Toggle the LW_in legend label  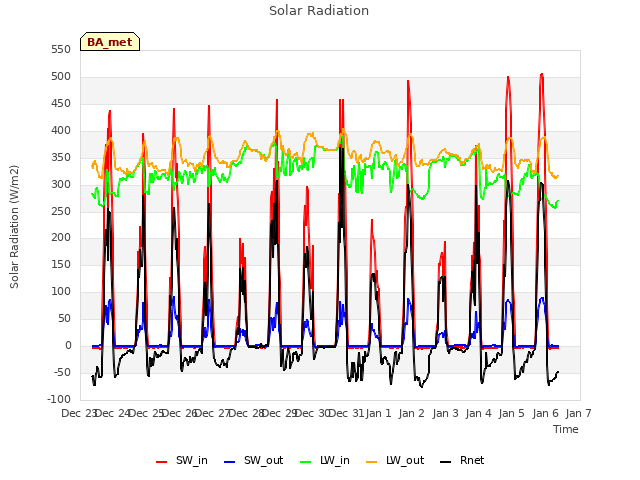point(335,460)
